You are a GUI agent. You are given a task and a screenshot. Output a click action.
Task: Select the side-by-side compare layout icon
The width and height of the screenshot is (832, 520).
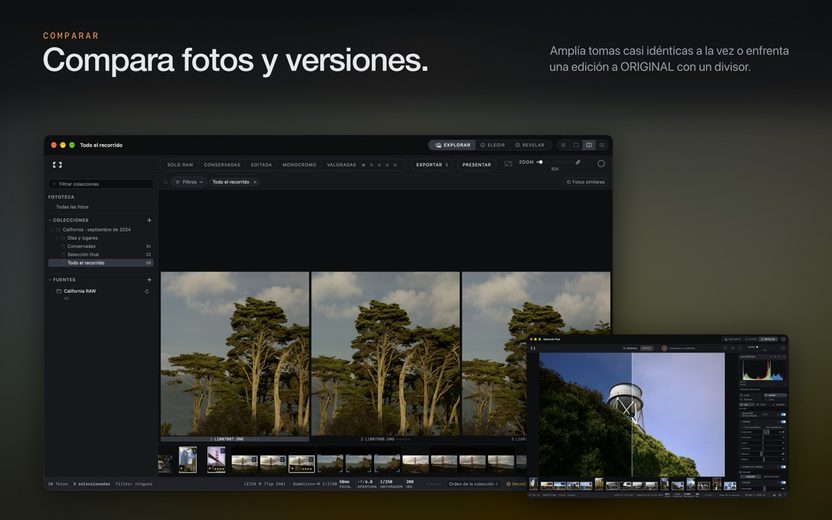pyautogui.click(x=589, y=145)
